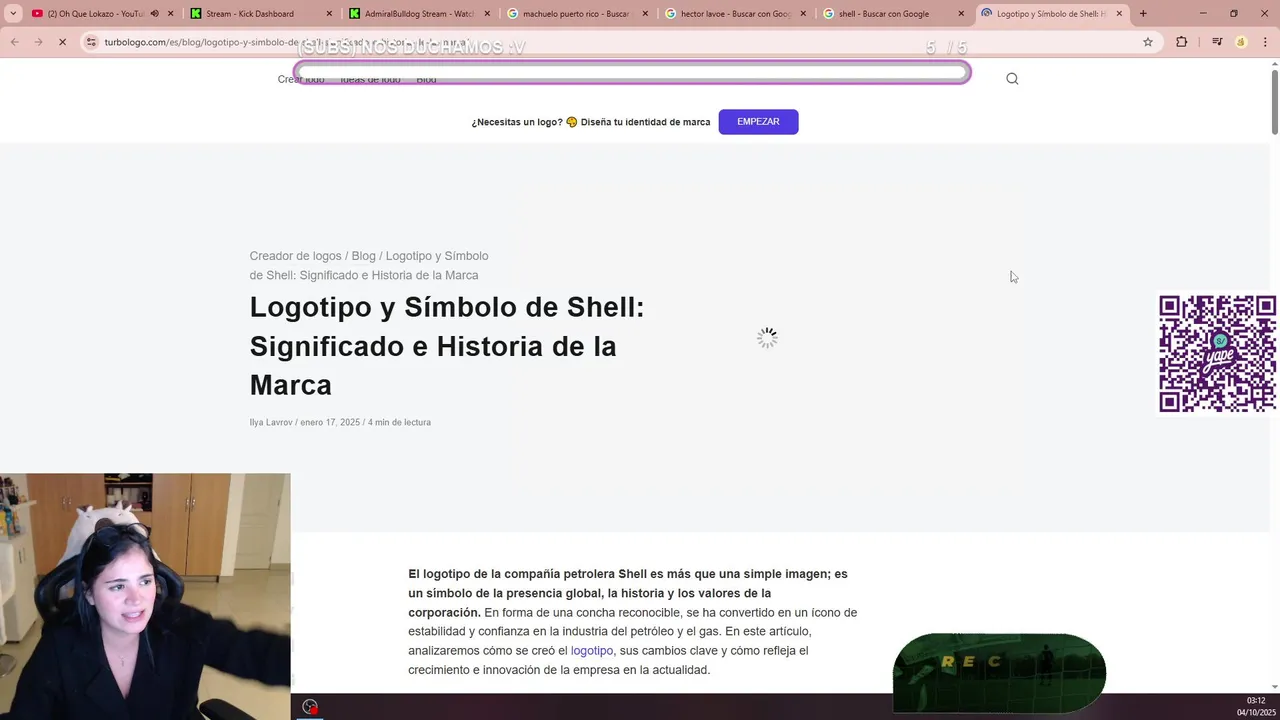Close the Logotipo y Símbolo de Shell tab
The height and width of the screenshot is (720, 1280).
(1119, 14)
